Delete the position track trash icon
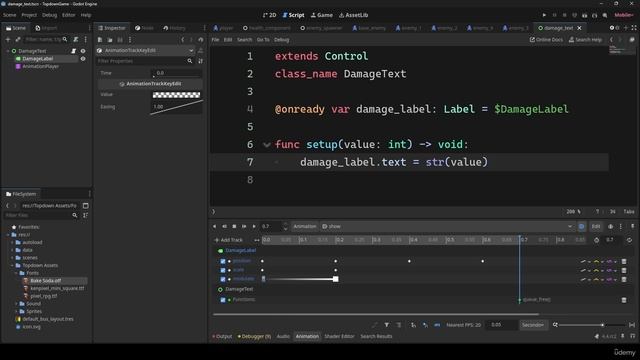Image resolution: width=640 pixels, height=360 pixels. point(624,261)
